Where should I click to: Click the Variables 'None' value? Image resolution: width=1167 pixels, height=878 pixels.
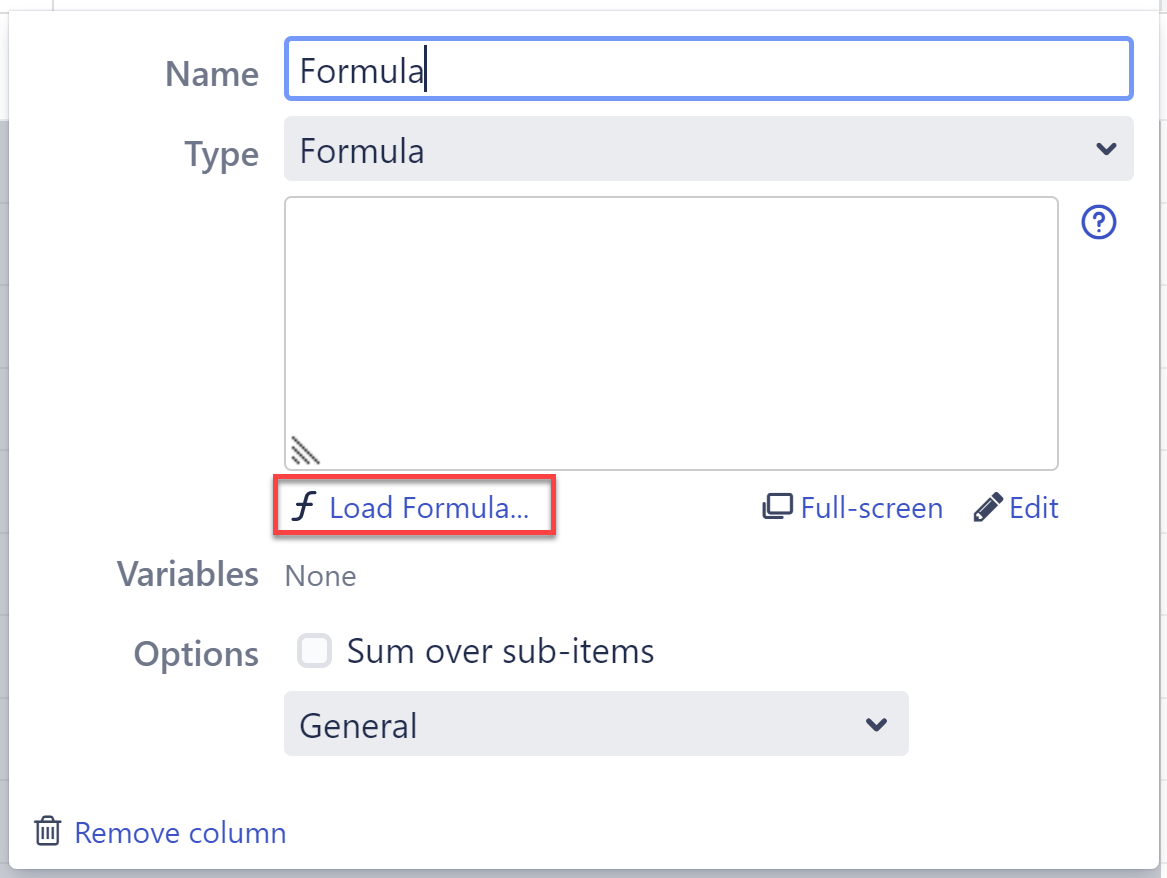[x=320, y=576]
